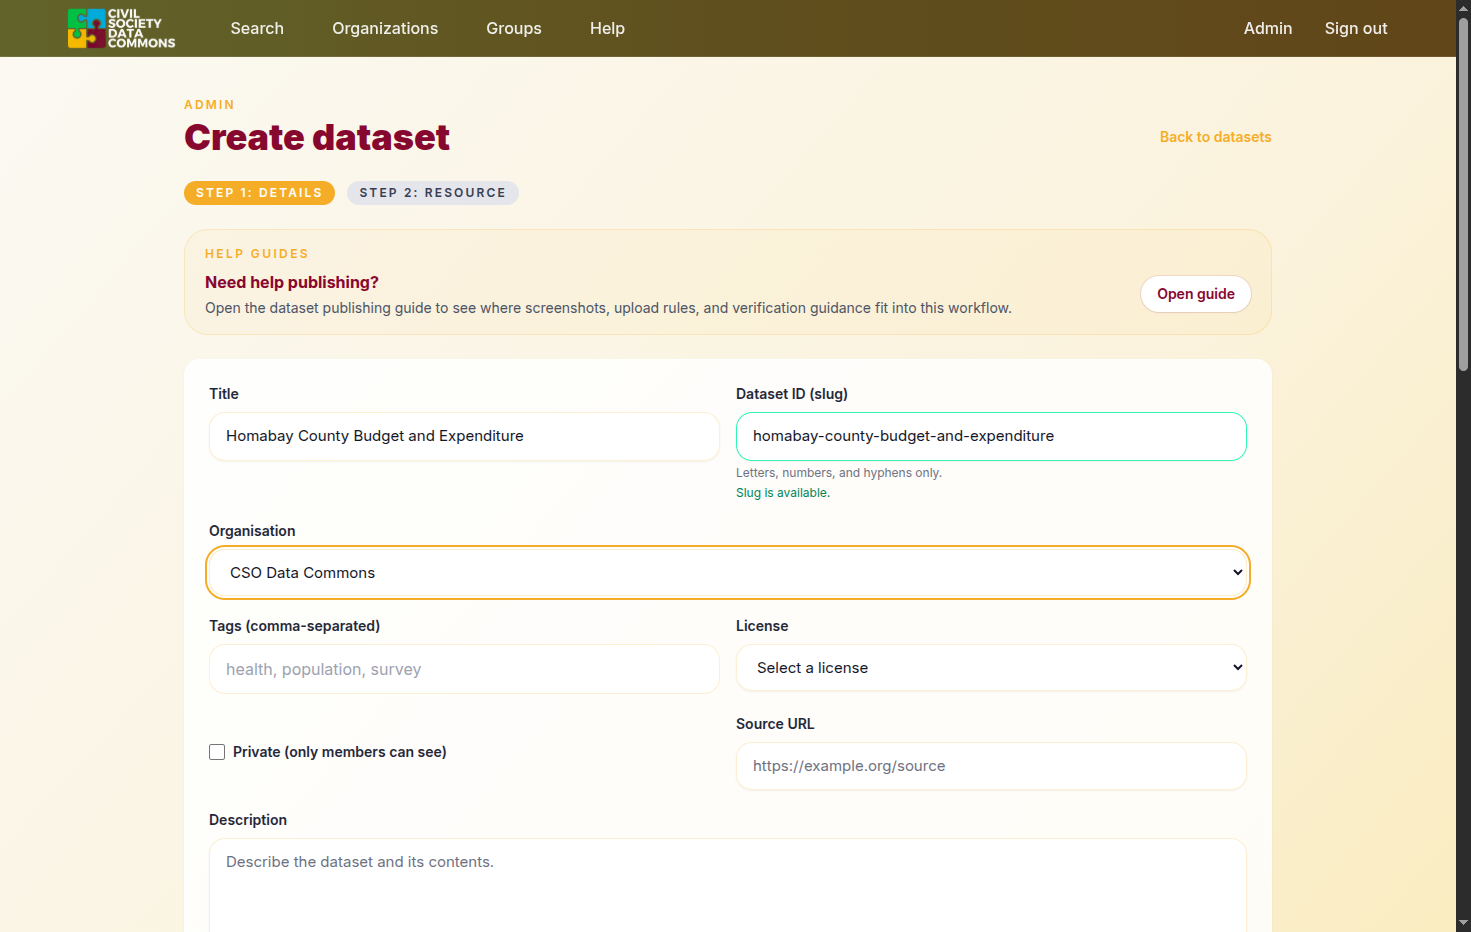Sign out of the account
Screen dimensions: 1471x932
click(x=1356, y=28)
